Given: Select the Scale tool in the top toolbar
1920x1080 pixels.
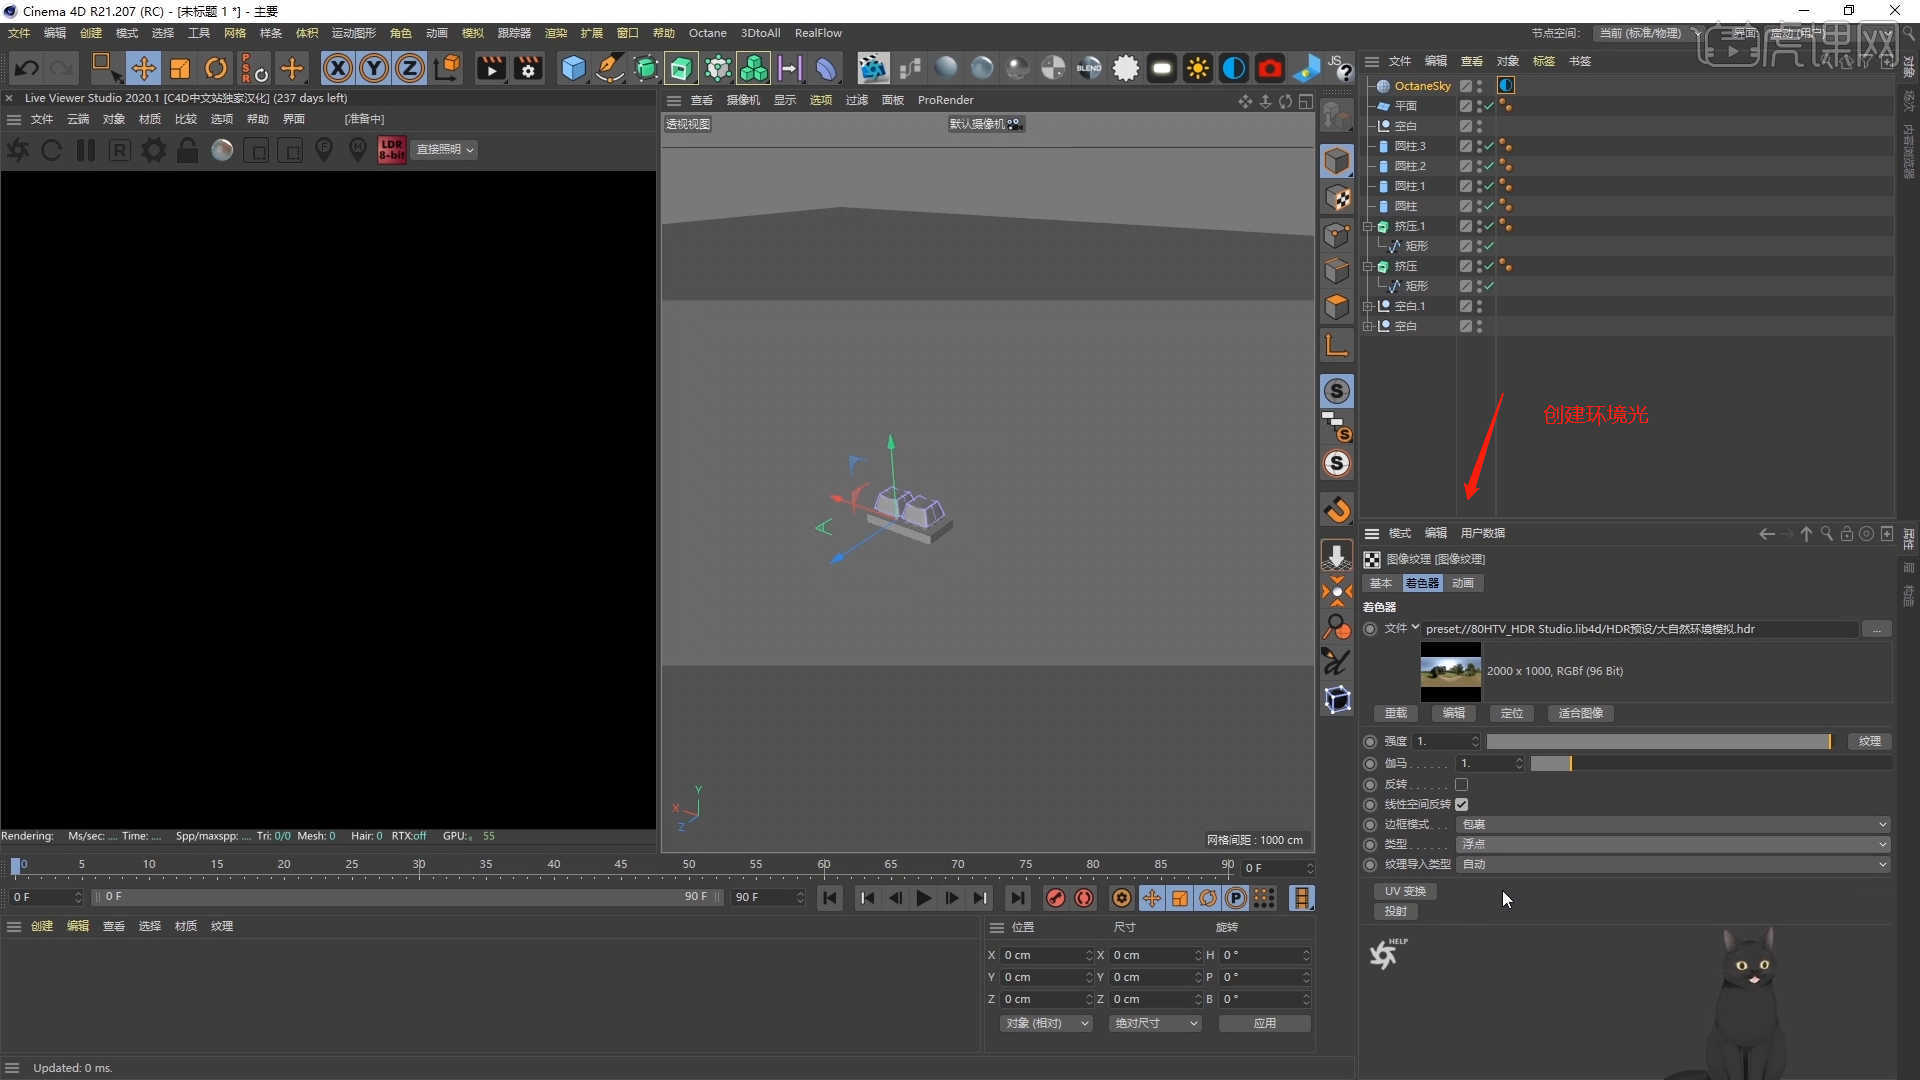Looking at the screenshot, I should click(180, 68).
